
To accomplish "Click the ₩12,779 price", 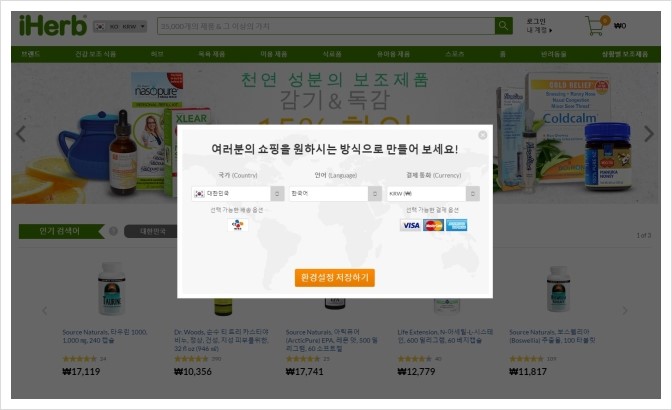I will 416,371.
